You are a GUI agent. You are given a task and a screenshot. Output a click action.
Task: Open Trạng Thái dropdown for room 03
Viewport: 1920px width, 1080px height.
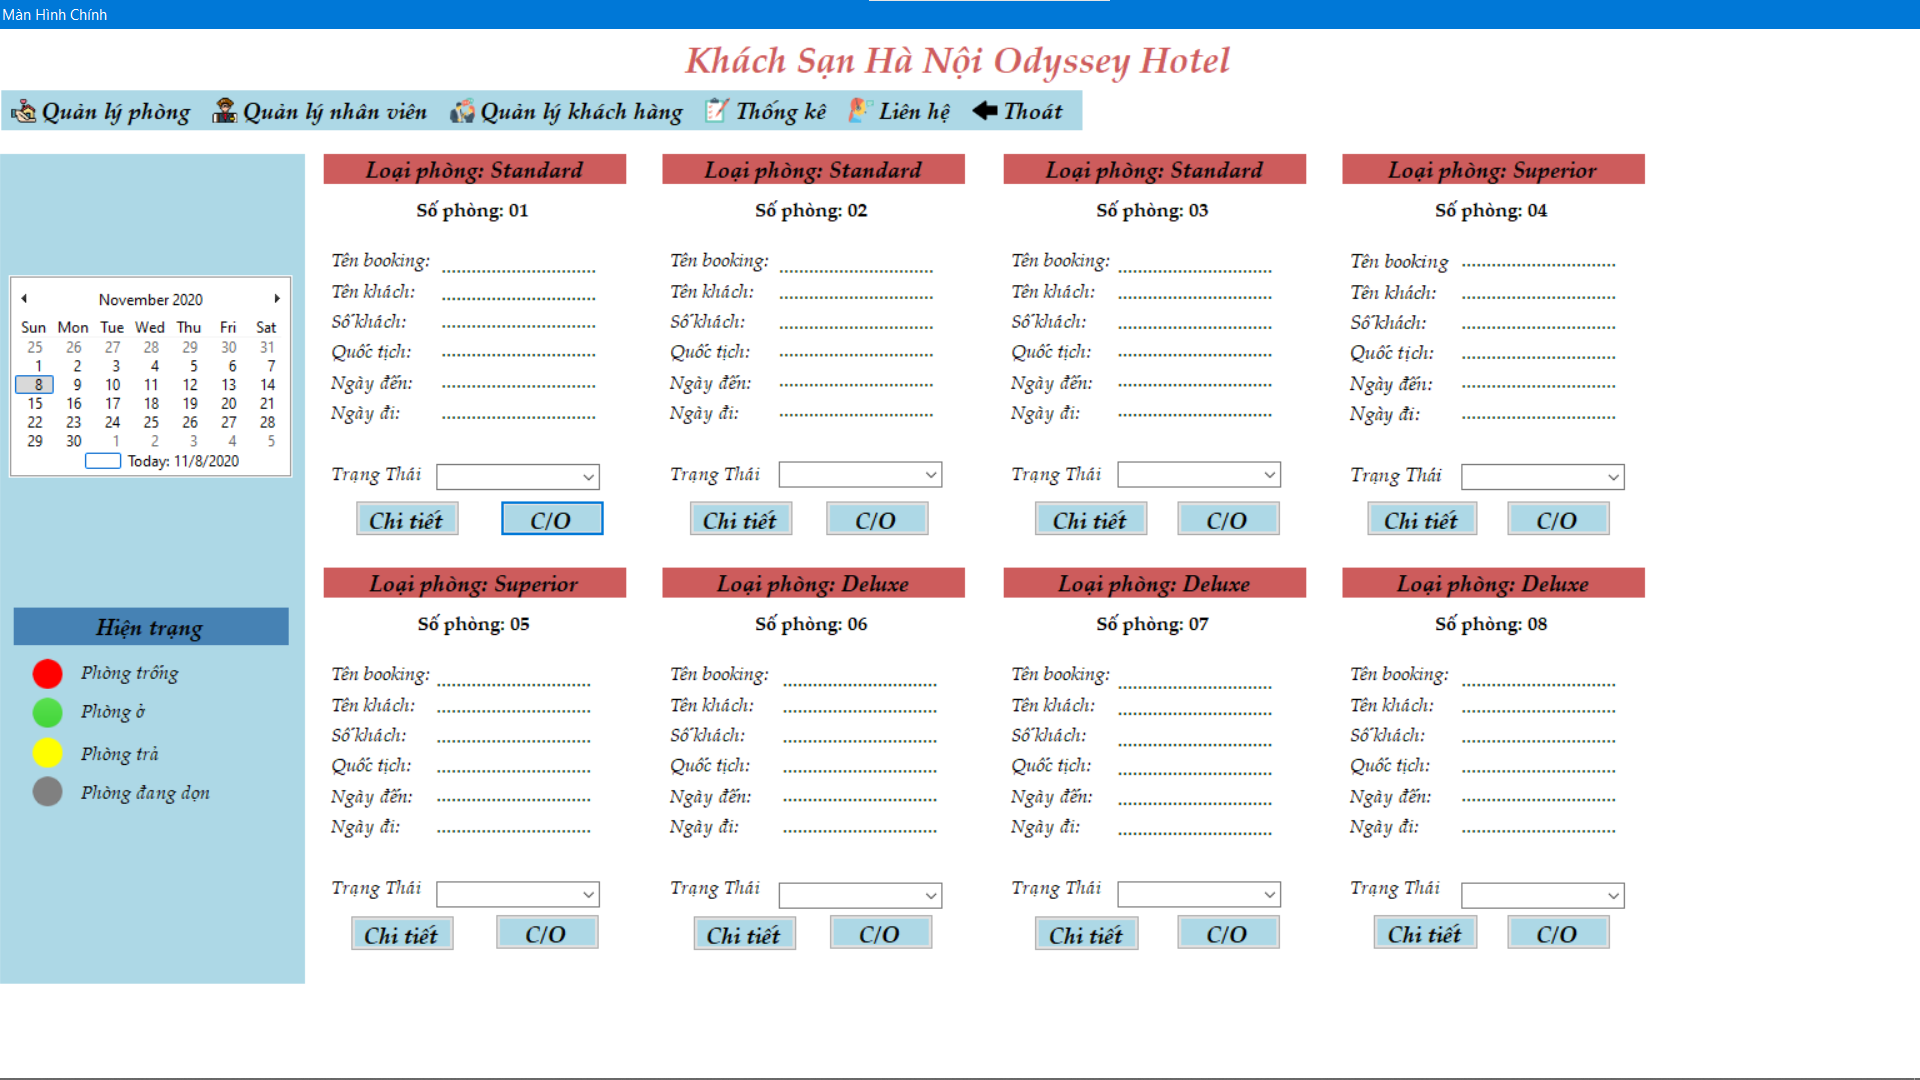pos(1199,475)
